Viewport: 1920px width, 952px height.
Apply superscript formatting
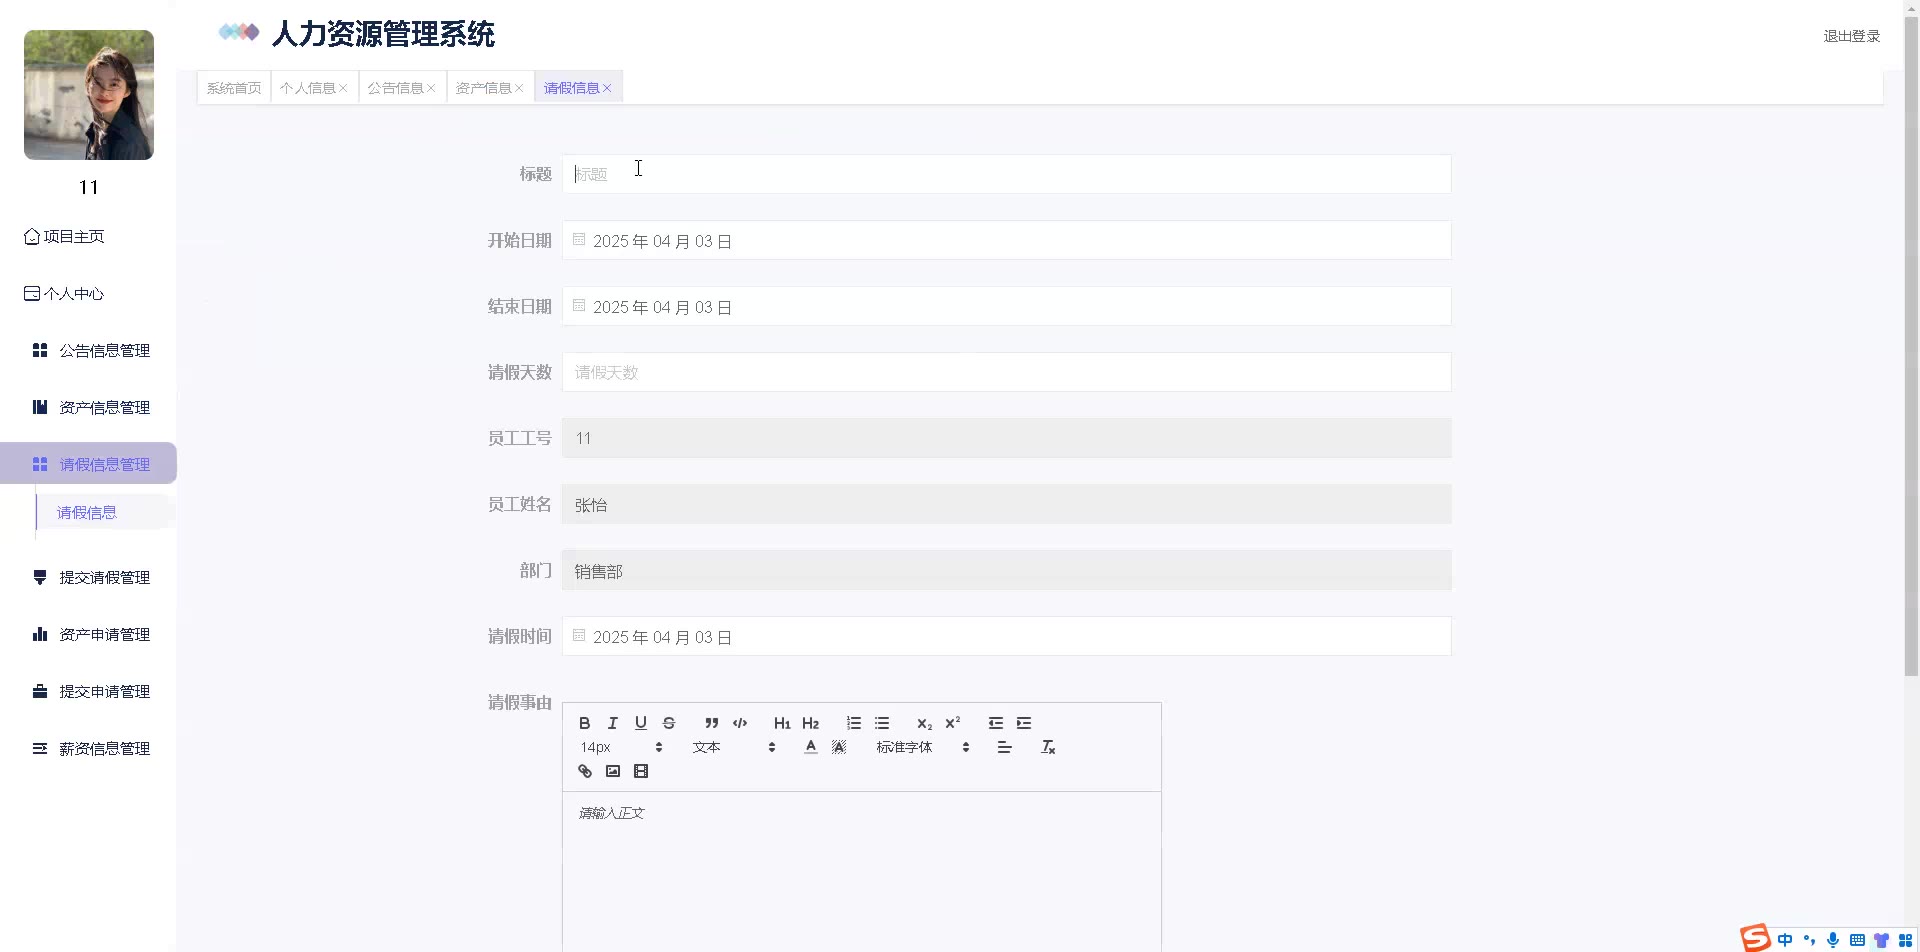(953, 723)
